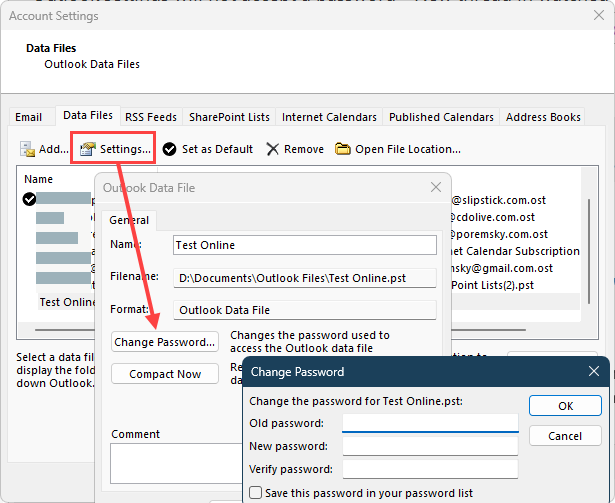Image resolution: width=615 pixels, height=503 pixels.
Task: Open Settings for the data file
Action: click(x=115, y=149)
